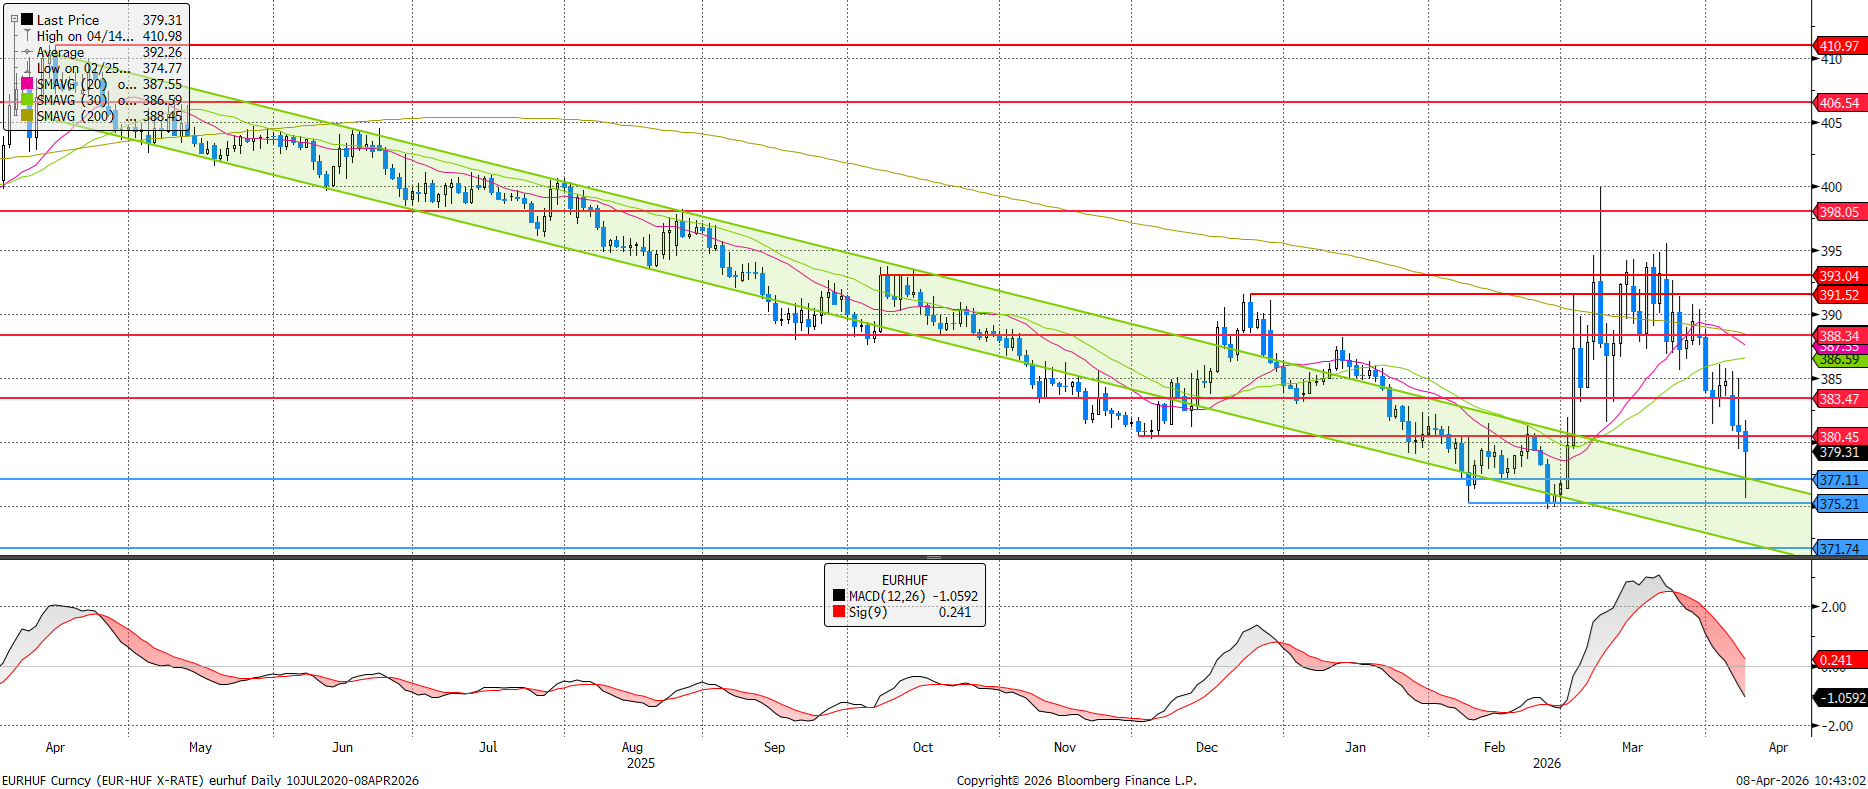Click the 377.11 blue support level tag
Viewport: 1868px width, 789px height.
pos(1839,480)
